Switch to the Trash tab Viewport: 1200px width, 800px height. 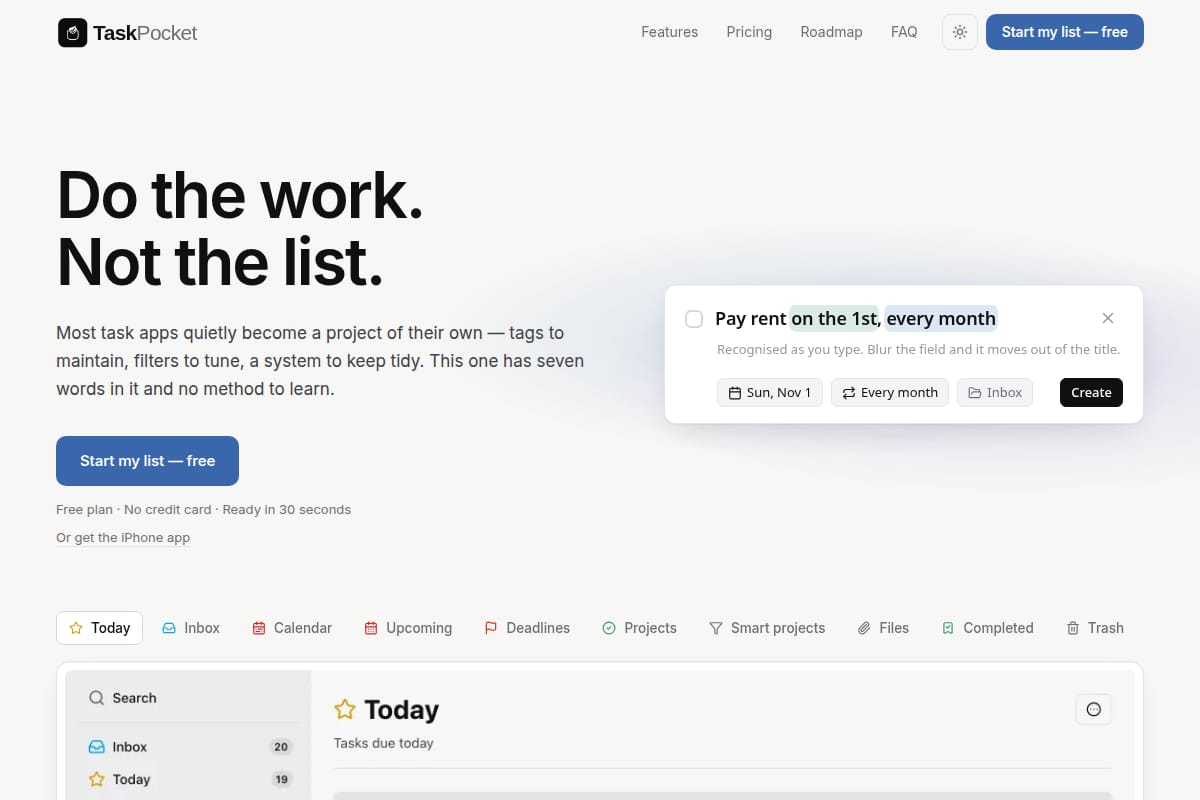pos(1095,628)
